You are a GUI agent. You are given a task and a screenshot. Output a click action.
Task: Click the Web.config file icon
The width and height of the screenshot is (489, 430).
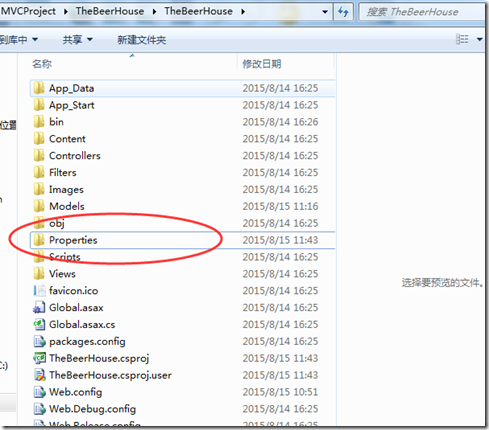39,392
